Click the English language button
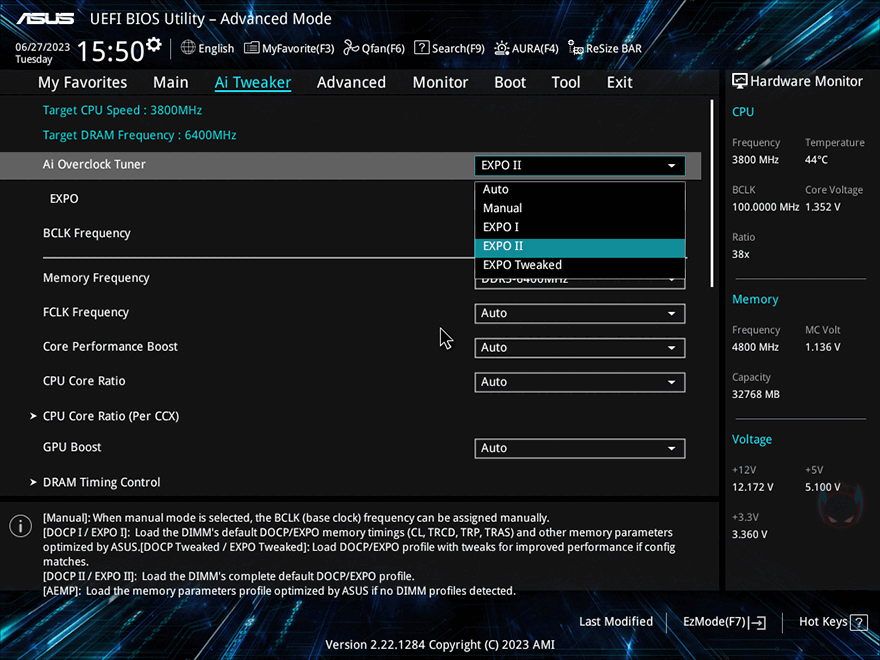Image resolution: width=880 pixels, height=660 pixels. click(x=207, y=48)
